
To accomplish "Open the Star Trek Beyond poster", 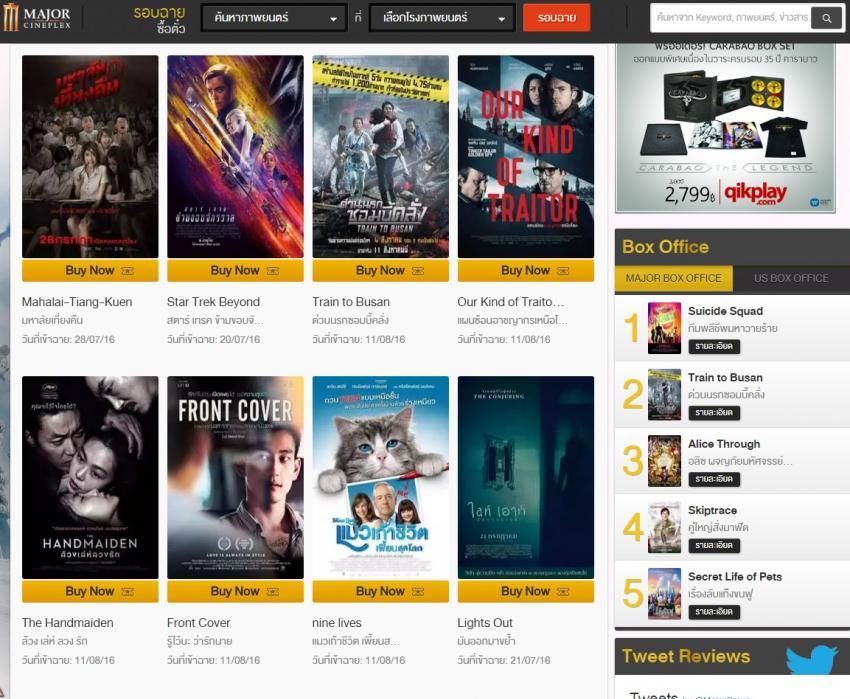I will point(235,156).
